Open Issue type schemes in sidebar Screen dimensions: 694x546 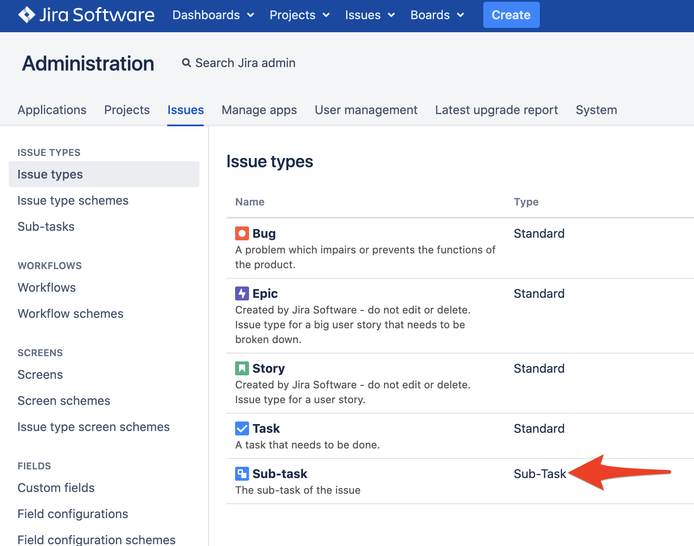coord(73,200)
